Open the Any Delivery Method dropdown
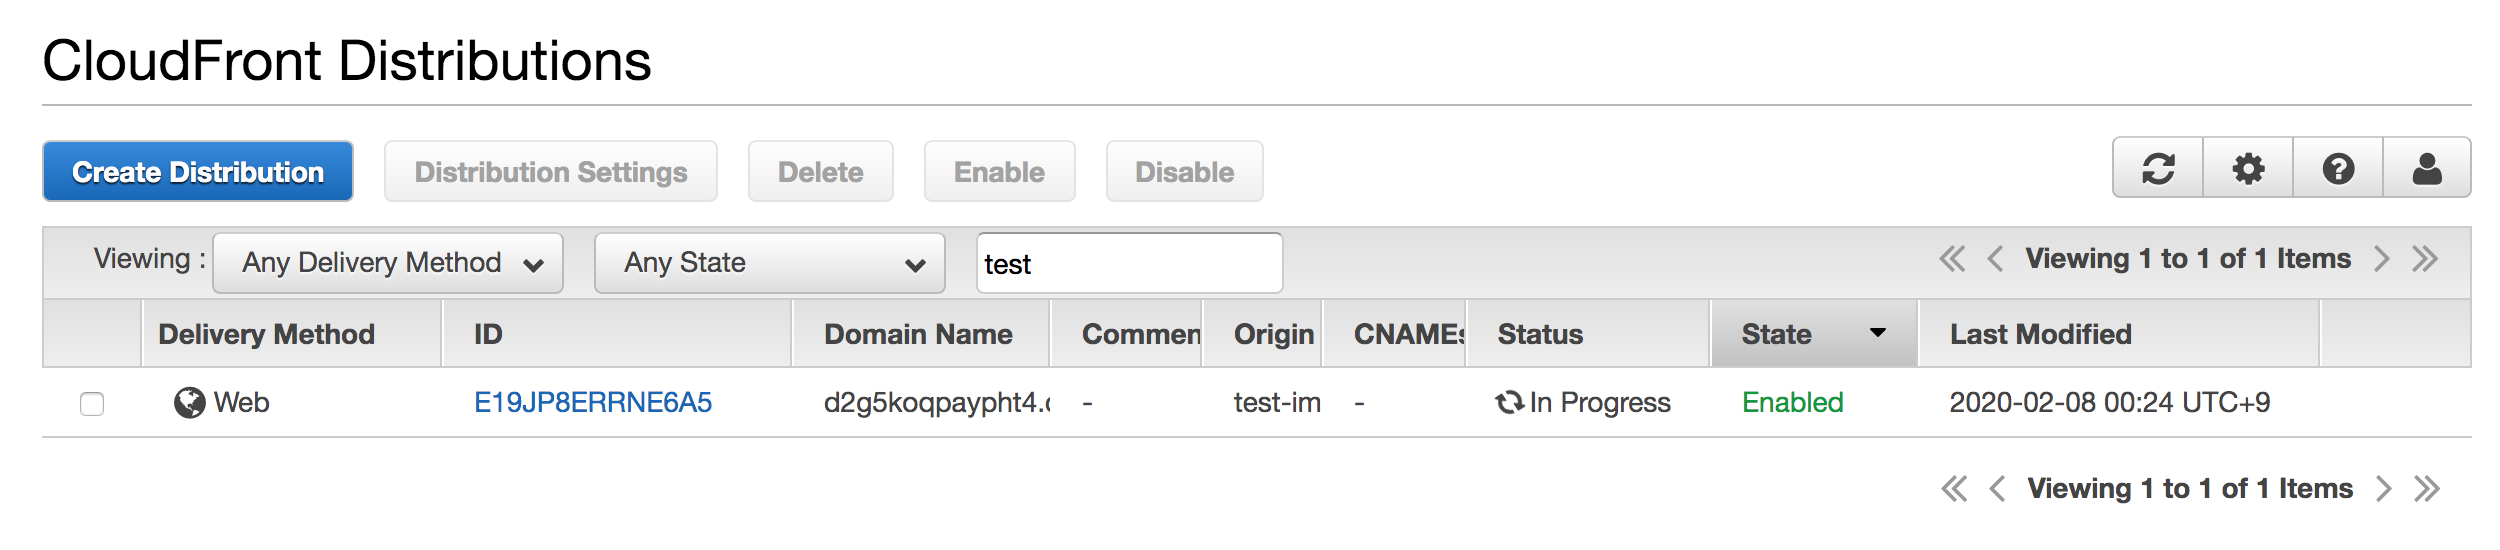The width and height of the screenshot is (2500, 550). [388, 263]
